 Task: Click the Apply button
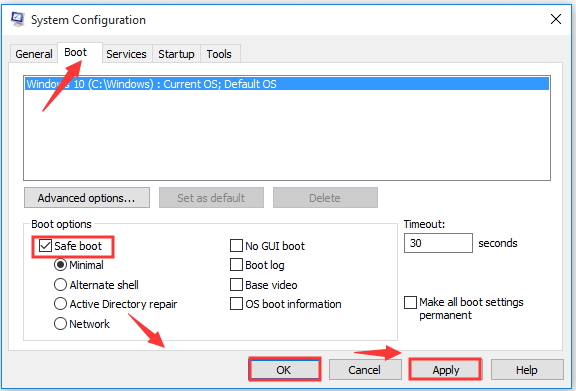(x=445, y=370)
